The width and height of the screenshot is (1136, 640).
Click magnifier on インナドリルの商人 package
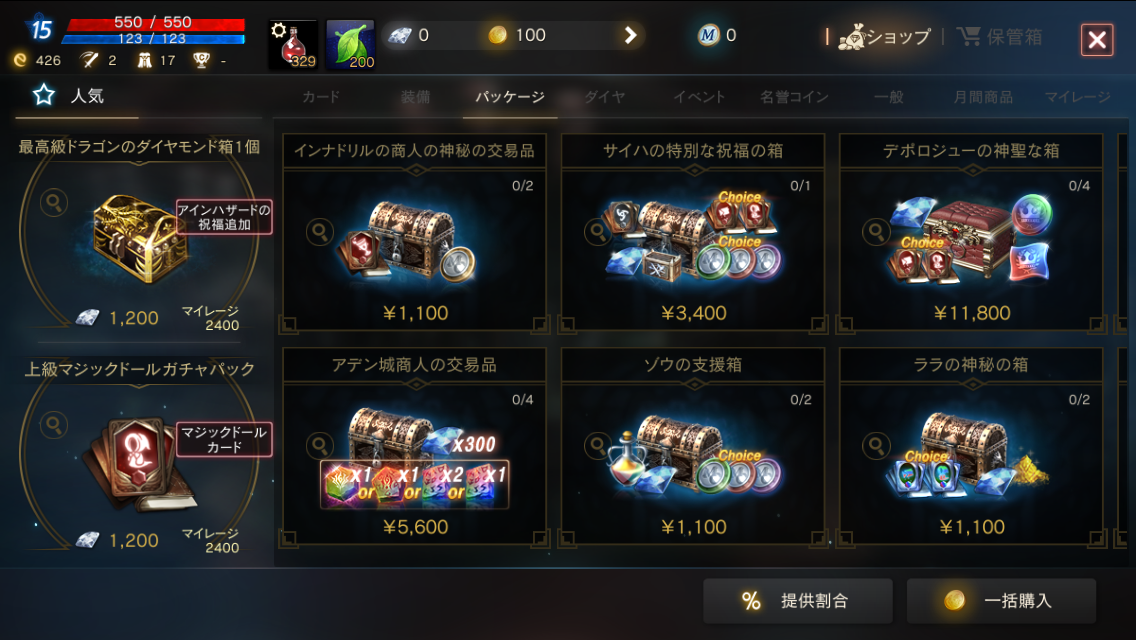tap(320, 232)
